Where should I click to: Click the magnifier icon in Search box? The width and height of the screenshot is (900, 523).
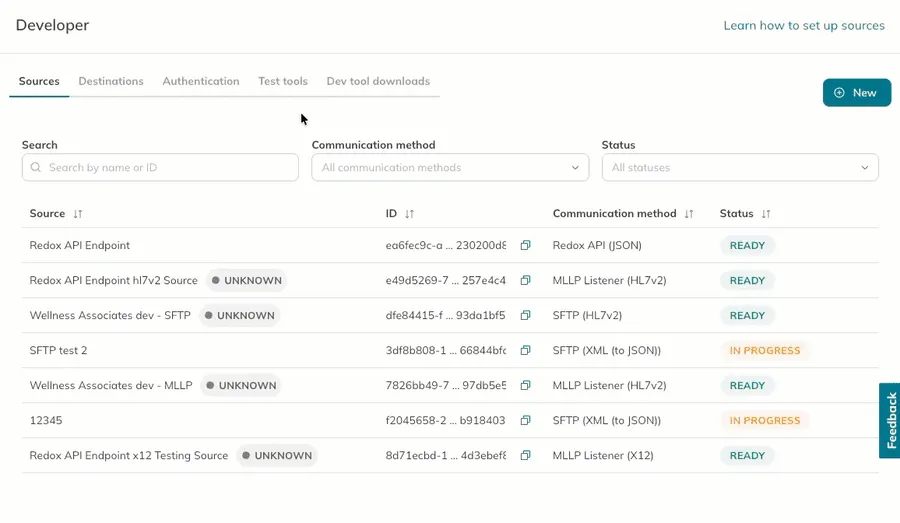[36, 167]
